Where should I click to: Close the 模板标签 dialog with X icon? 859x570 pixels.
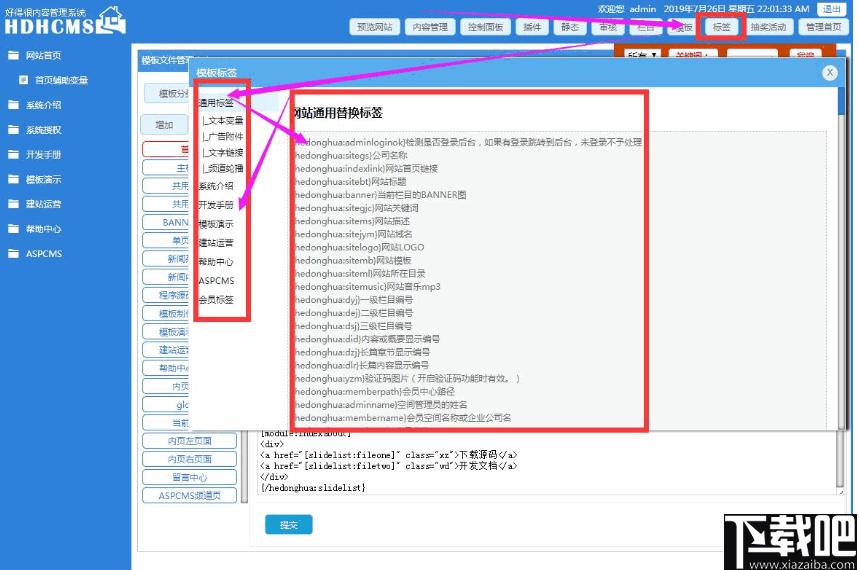coord(829,72)
